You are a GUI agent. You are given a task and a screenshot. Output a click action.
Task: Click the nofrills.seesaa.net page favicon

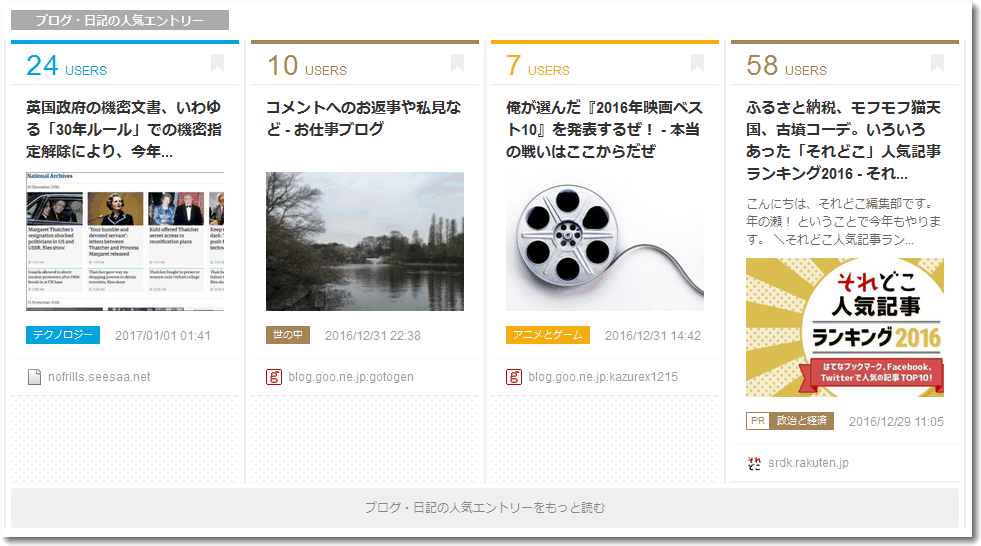click(34, 377)
